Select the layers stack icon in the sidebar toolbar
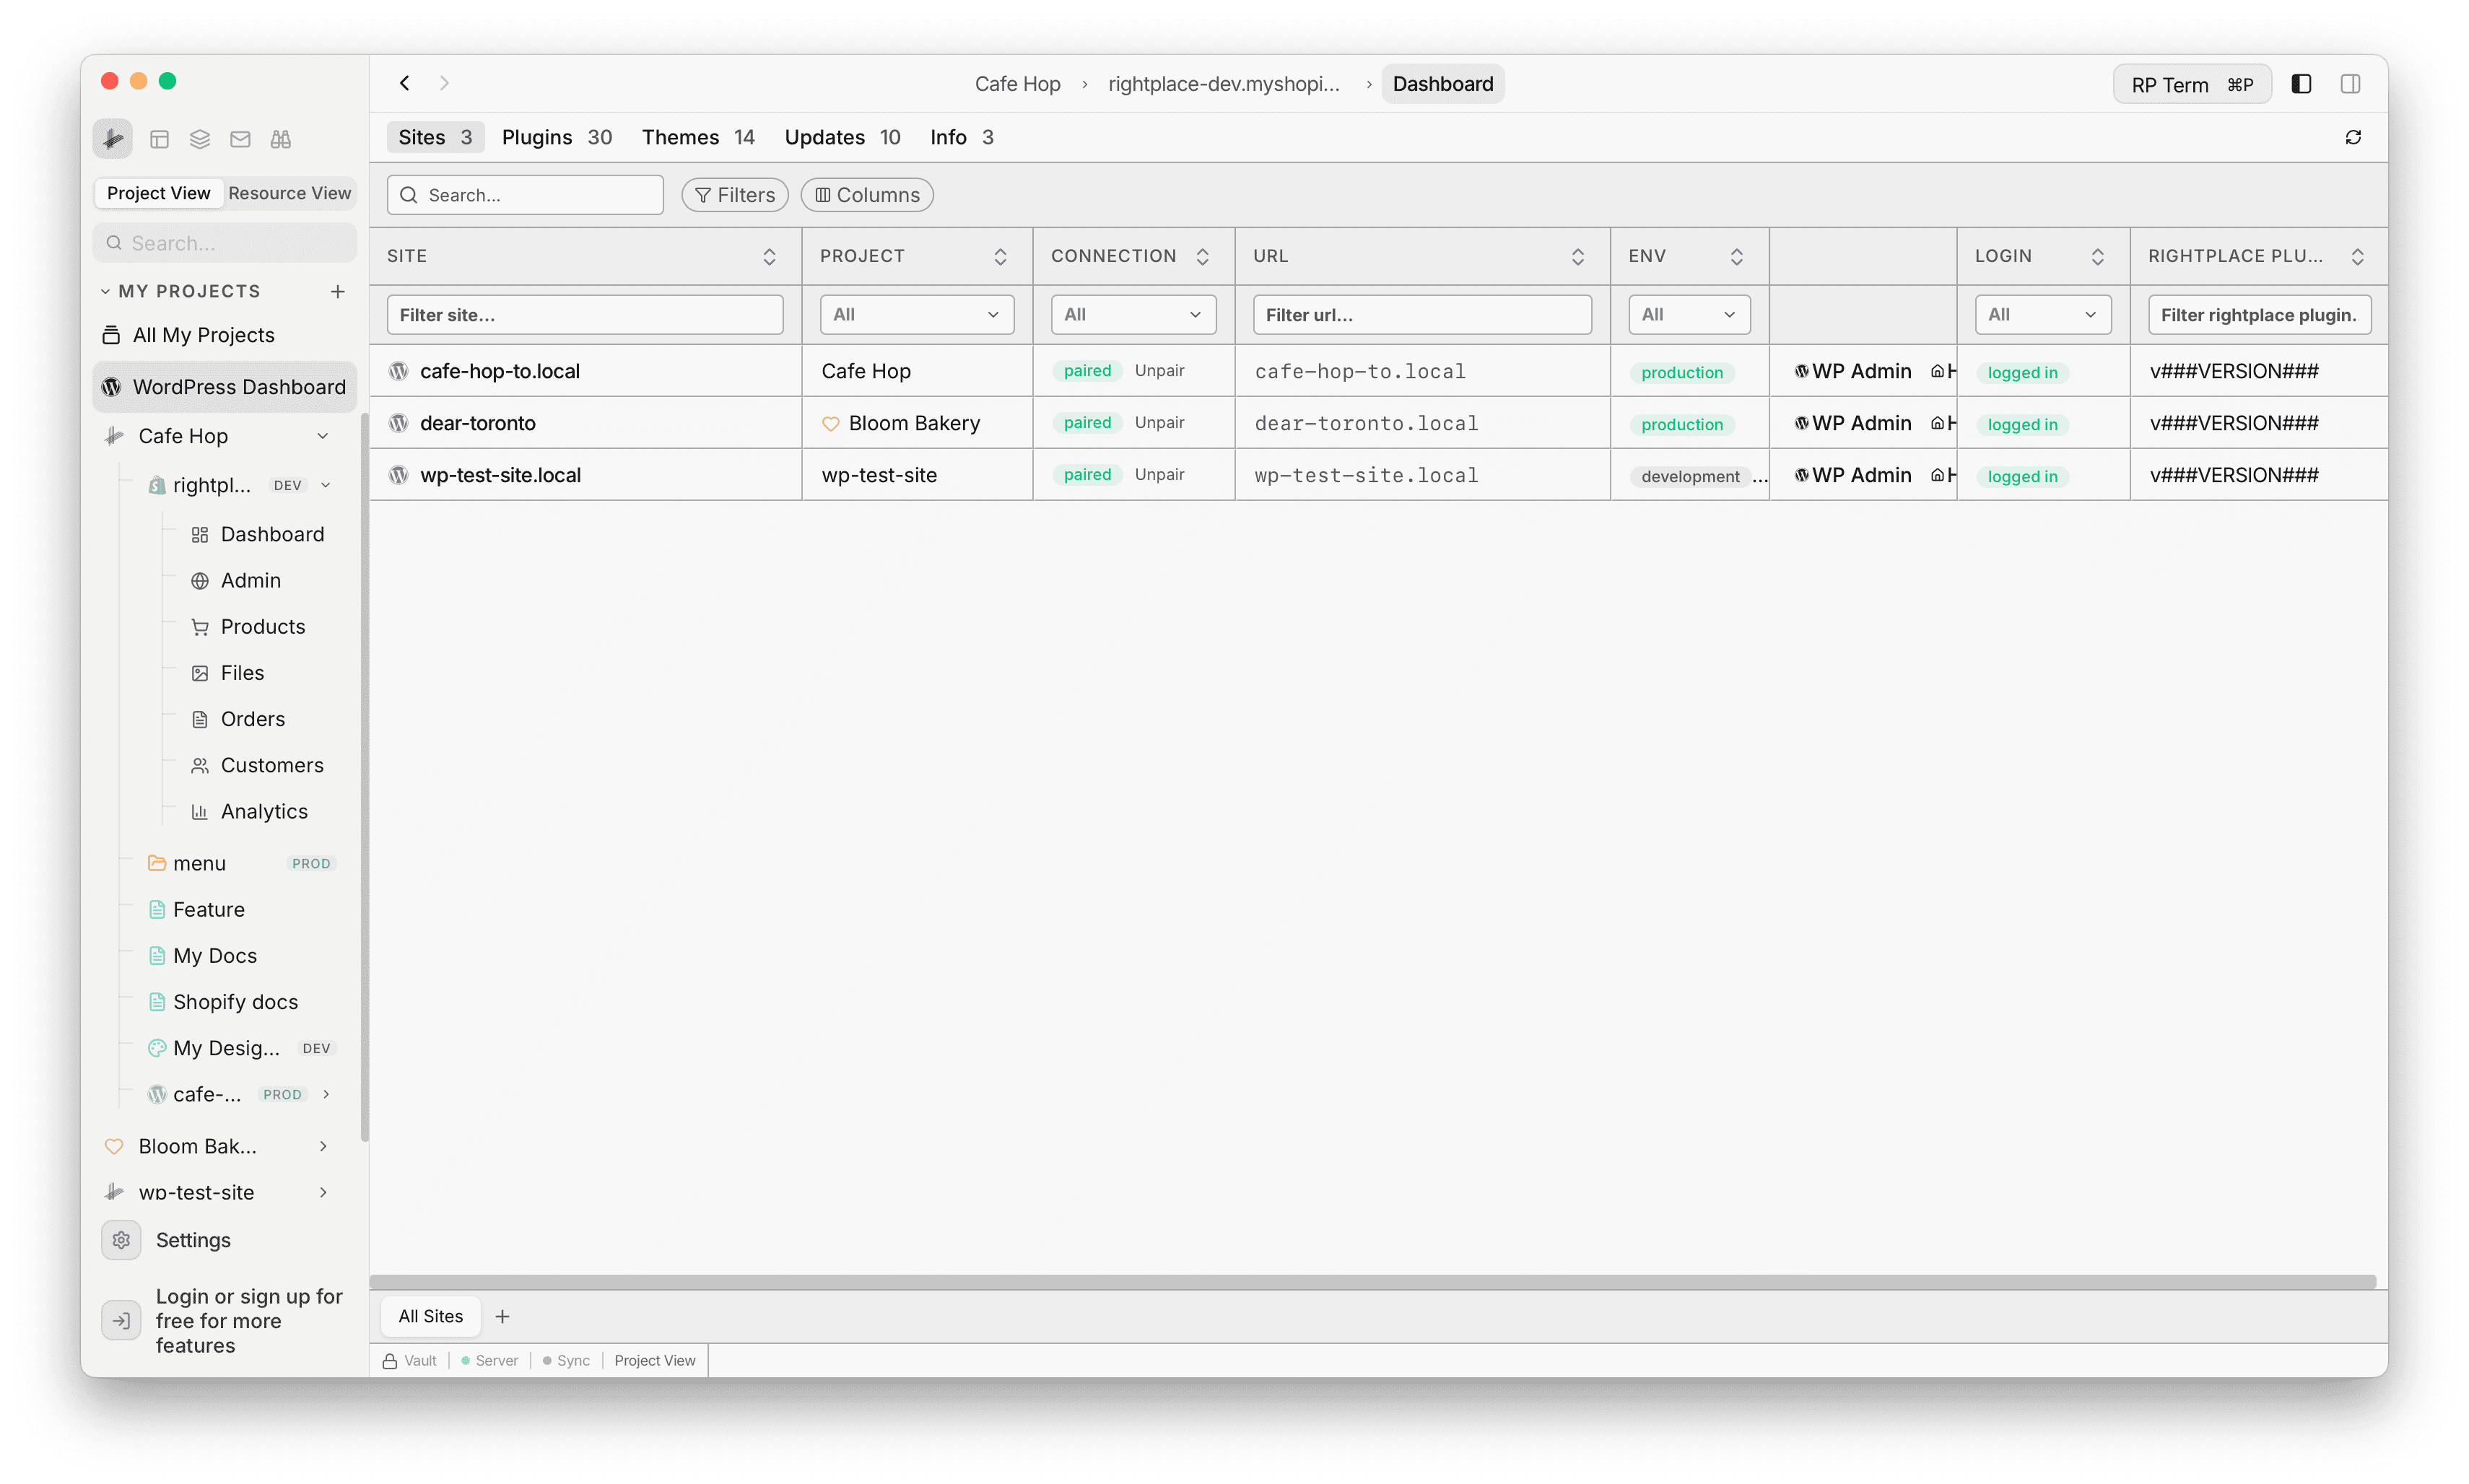Viewport: 2469px width, 1484px height. click(x=199, y=139)
